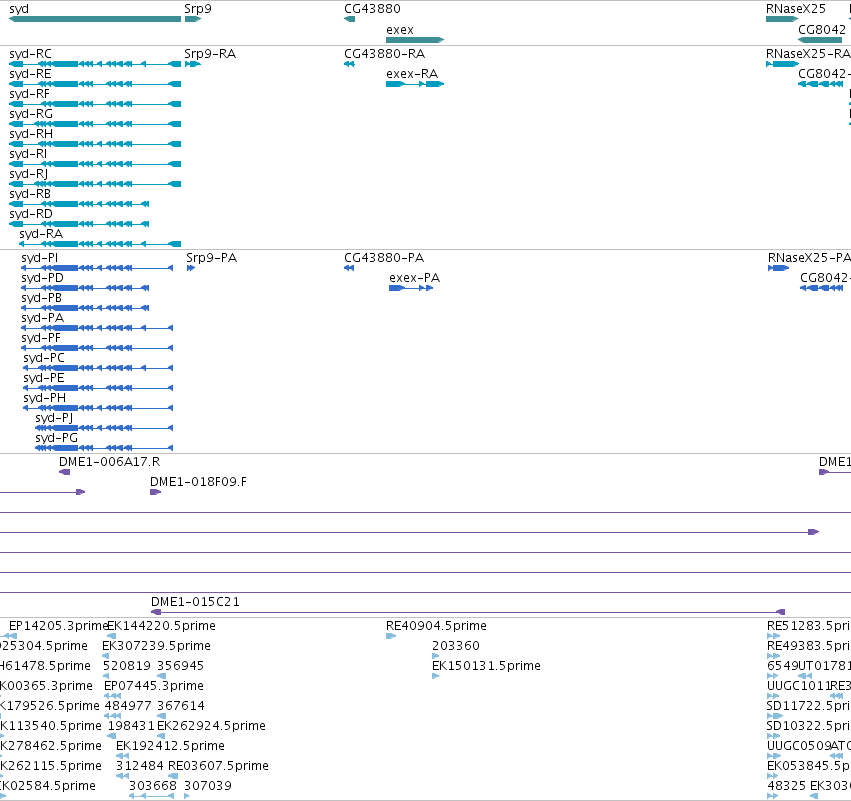Click the 48325 feature label

tap(786, 786)
